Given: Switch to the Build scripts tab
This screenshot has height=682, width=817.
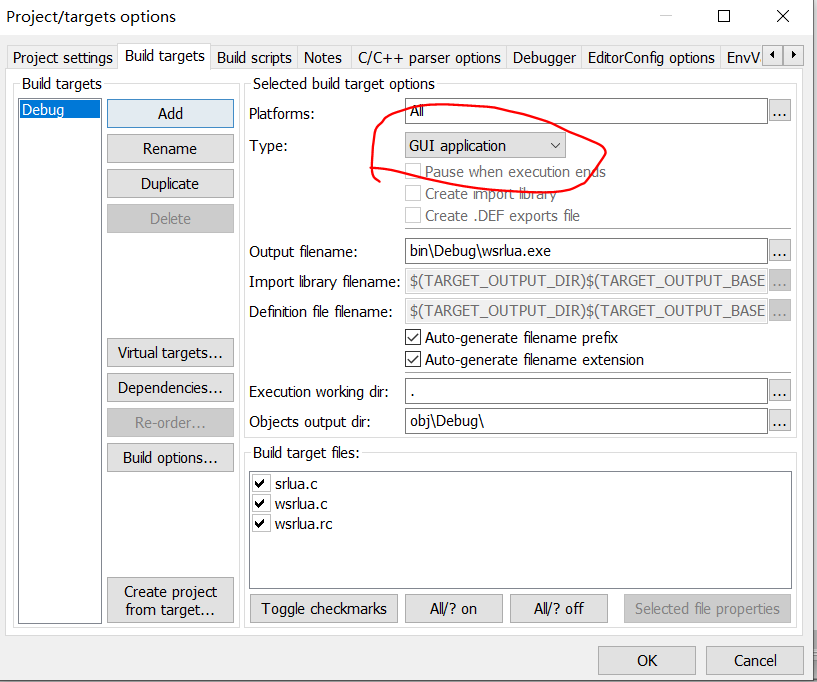Looking at the screenshot, I should tap(254, 57).
